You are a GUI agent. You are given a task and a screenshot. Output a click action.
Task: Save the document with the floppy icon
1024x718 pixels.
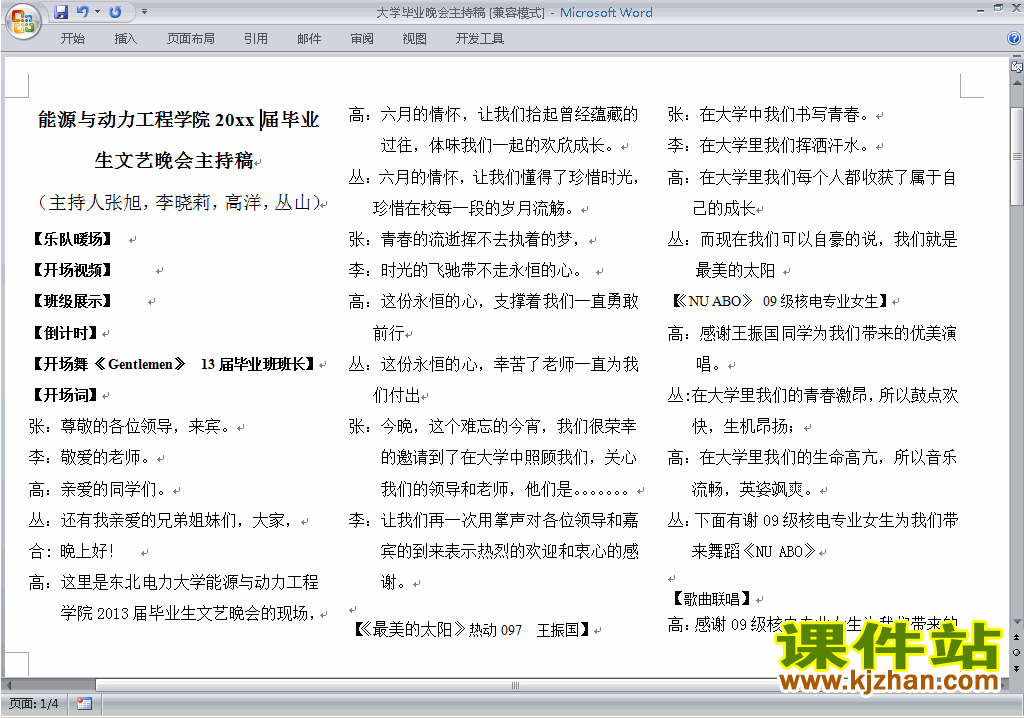pos(61,12)
